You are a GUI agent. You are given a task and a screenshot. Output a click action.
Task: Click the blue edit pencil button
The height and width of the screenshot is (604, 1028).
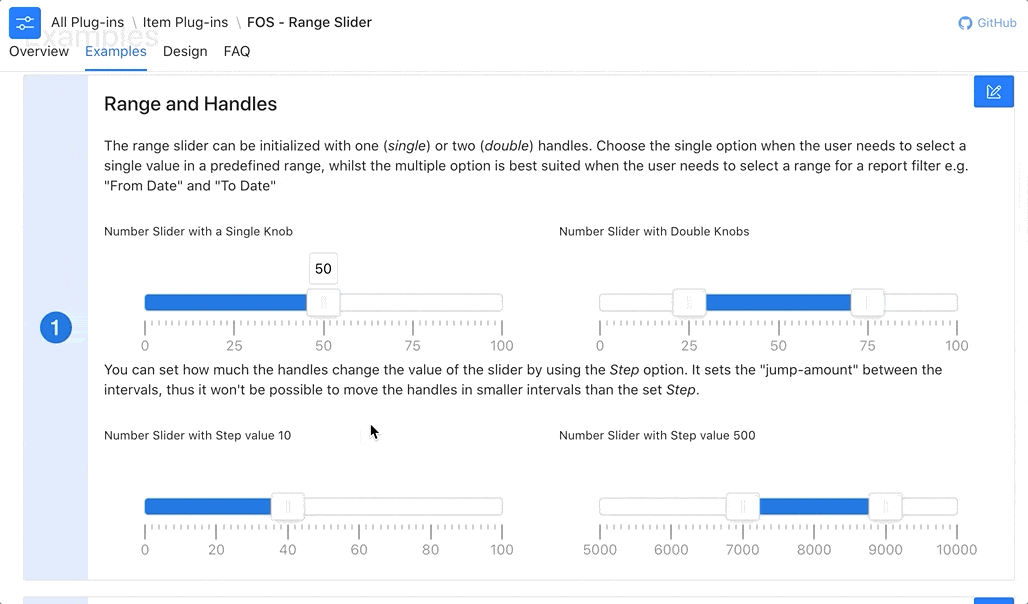point(993,92)
